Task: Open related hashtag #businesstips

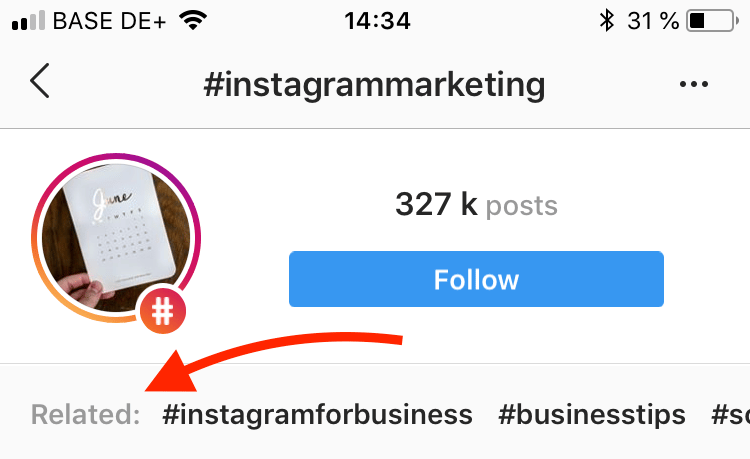Action: [x=592, y=415]
